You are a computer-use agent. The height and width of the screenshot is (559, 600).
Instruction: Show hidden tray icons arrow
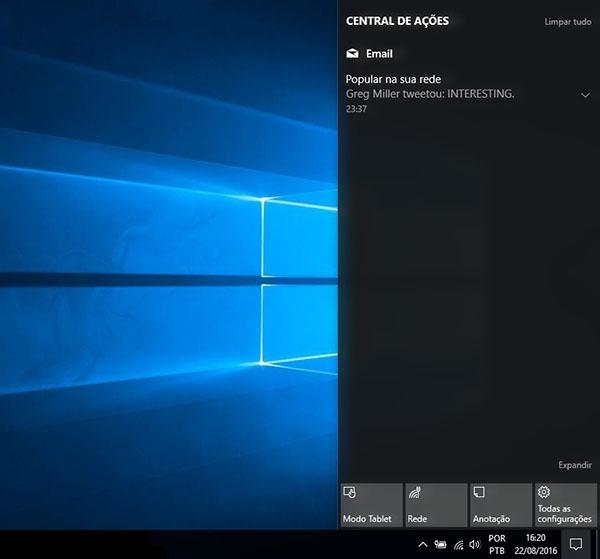pyautogui.click(x=422, y=544)
